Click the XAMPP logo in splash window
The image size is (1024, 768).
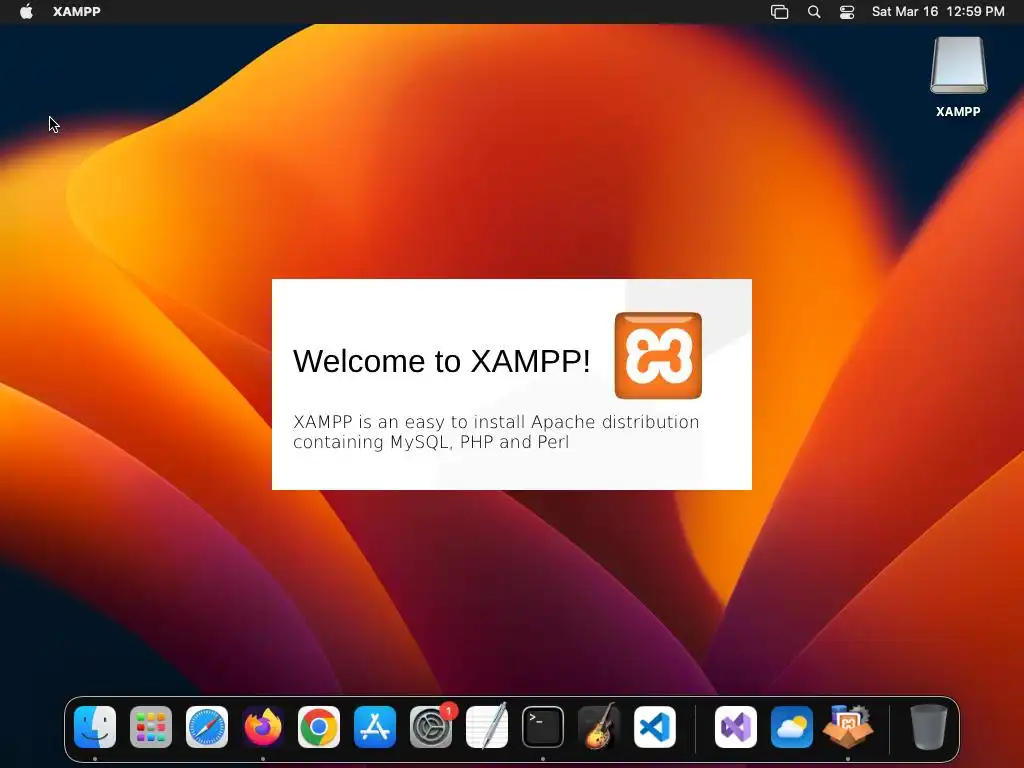point(658,355)
